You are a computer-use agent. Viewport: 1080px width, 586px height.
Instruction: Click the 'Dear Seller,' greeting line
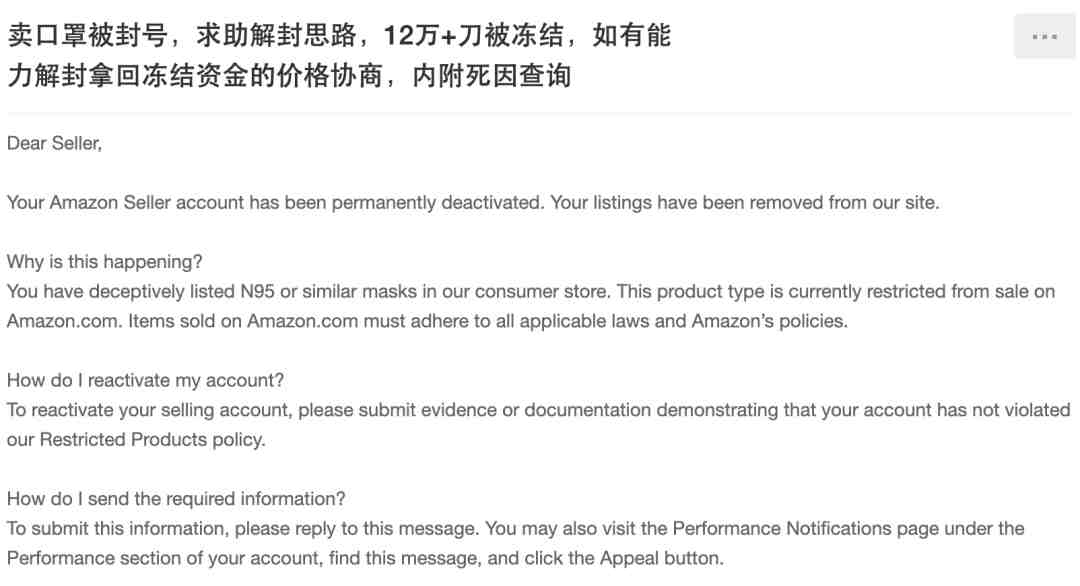click(x=54, y=143)
